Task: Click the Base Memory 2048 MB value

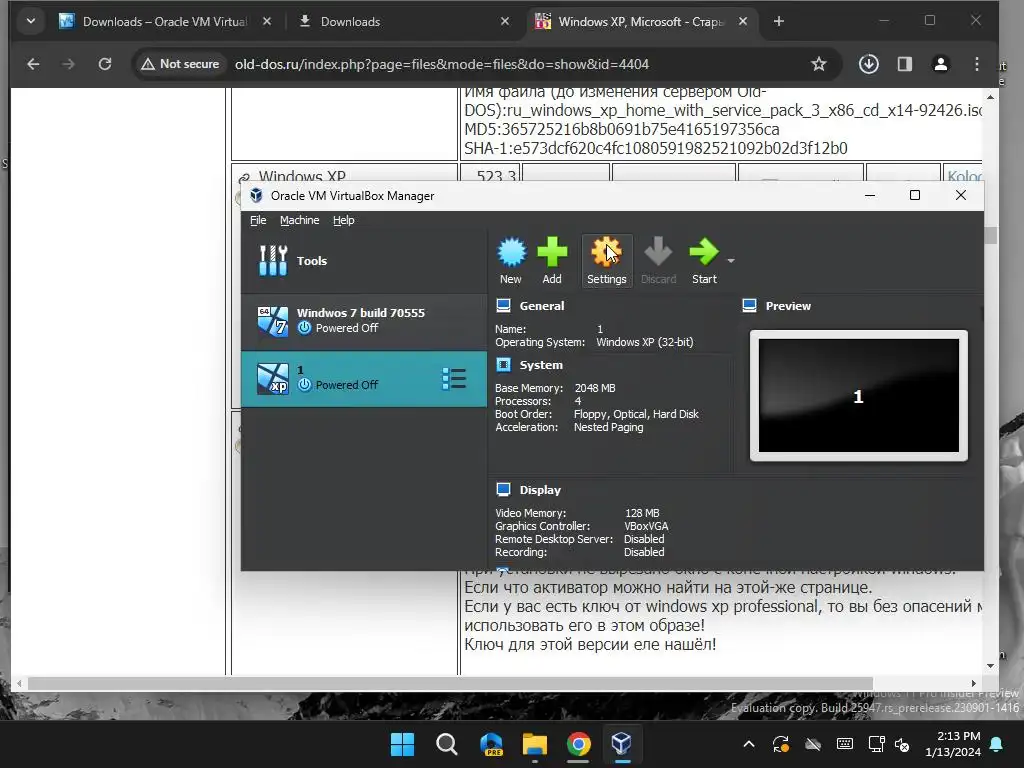Action: (x=595, y=388)
